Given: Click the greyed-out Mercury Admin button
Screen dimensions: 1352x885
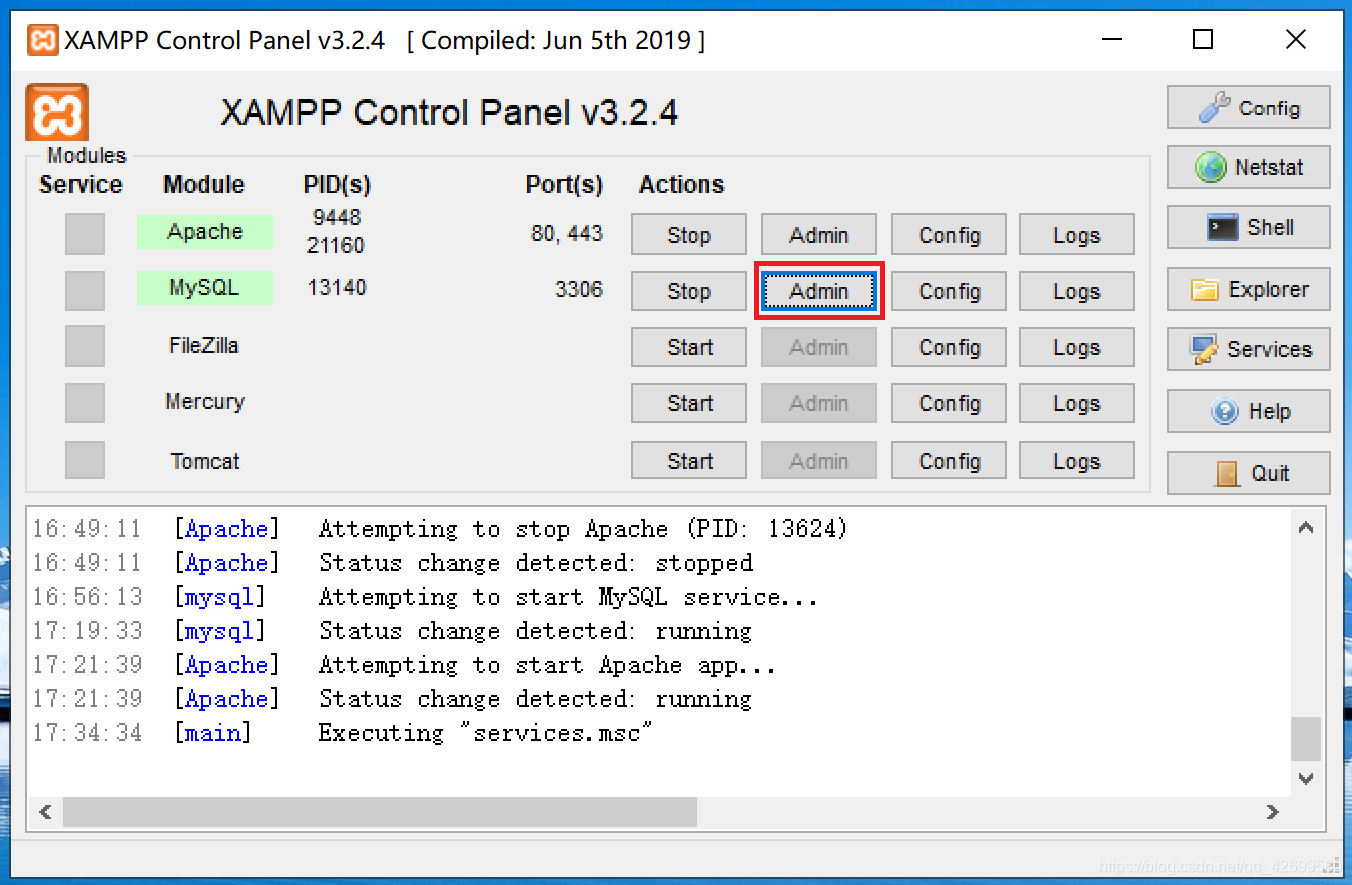Looking at the screenshot, I should click(x=819, y=403).
